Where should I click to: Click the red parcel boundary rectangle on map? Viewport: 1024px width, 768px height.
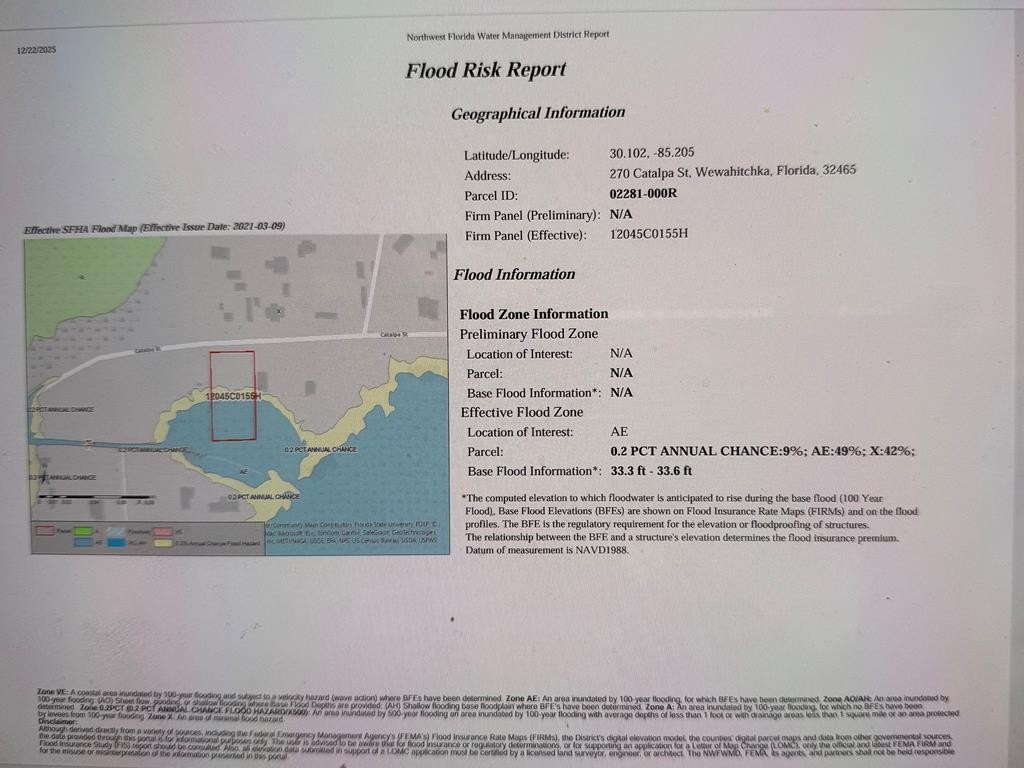(x=232, y=395)
